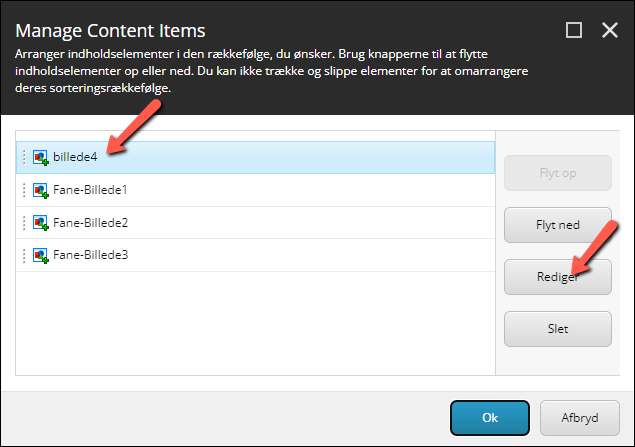Grab the drag handle of billede4
Viewport: 635px width, 447px height.
pos(24,158)
